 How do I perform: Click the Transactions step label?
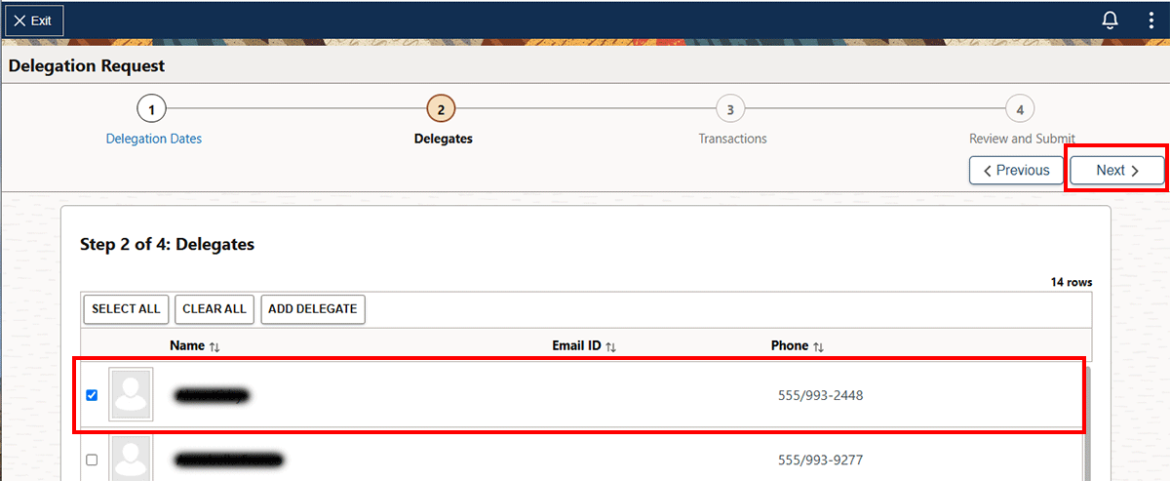732,139
